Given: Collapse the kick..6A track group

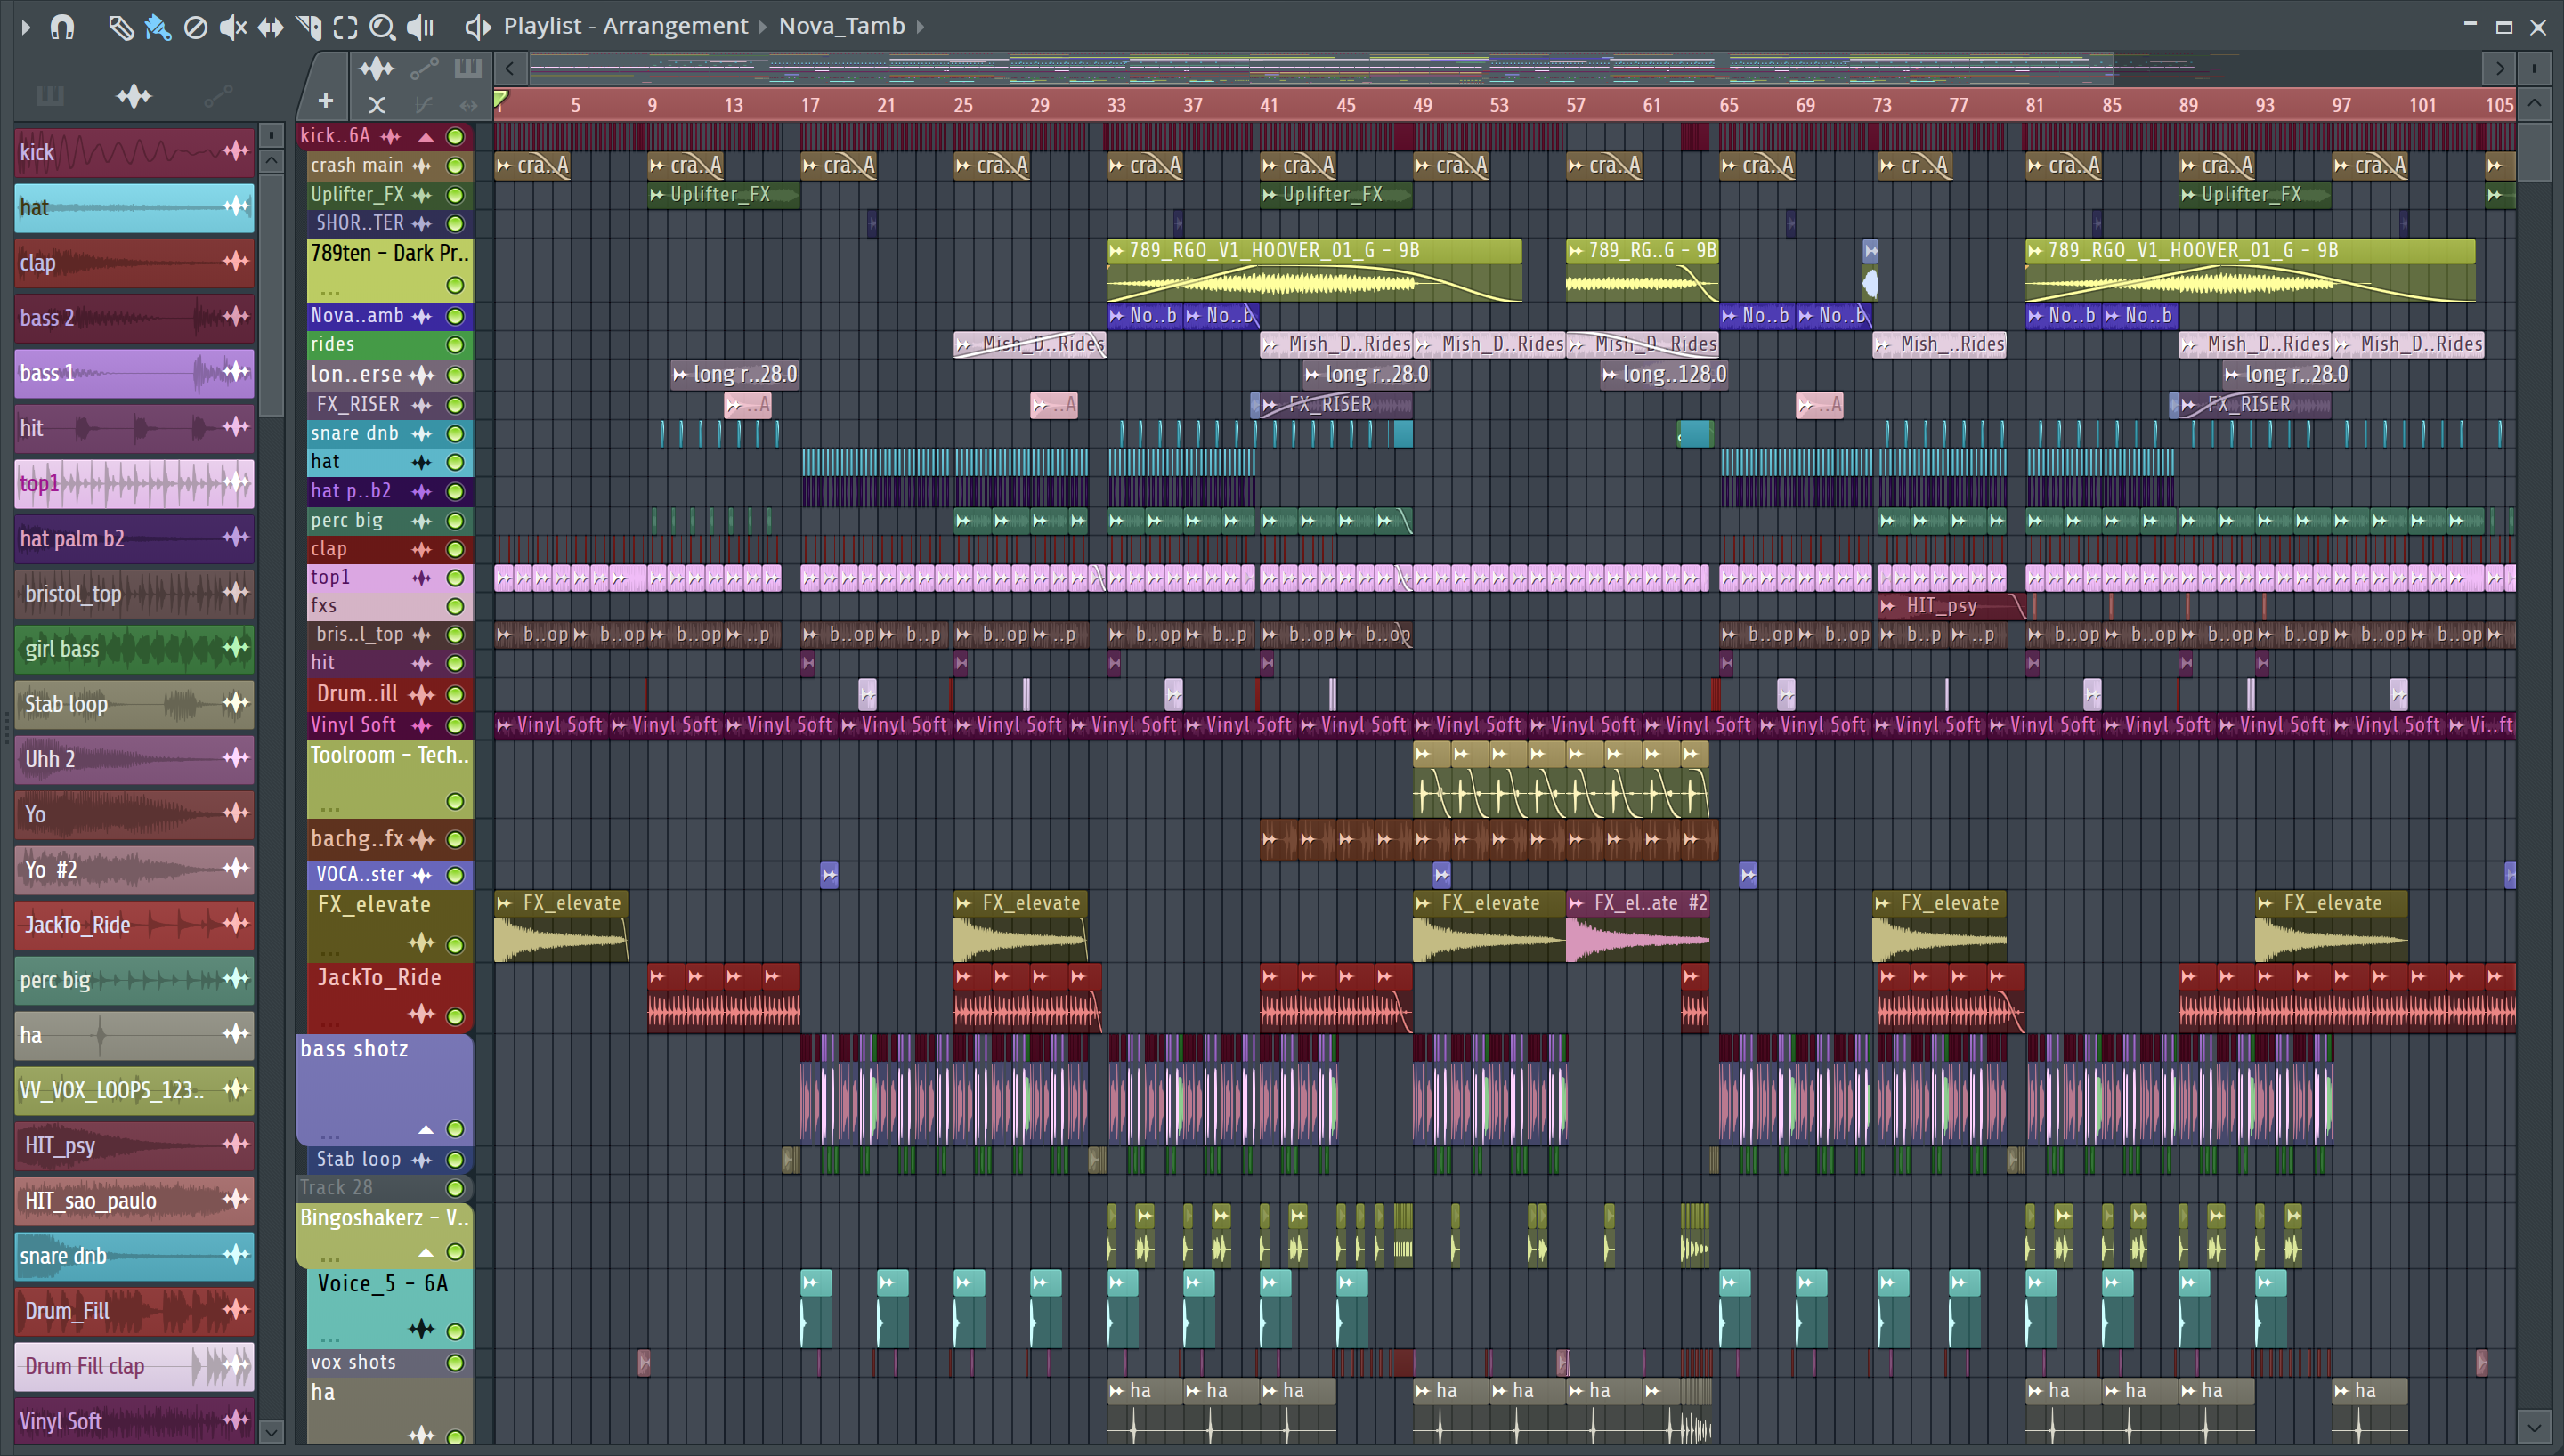Looking at the screenshot, I should [426, 136].
